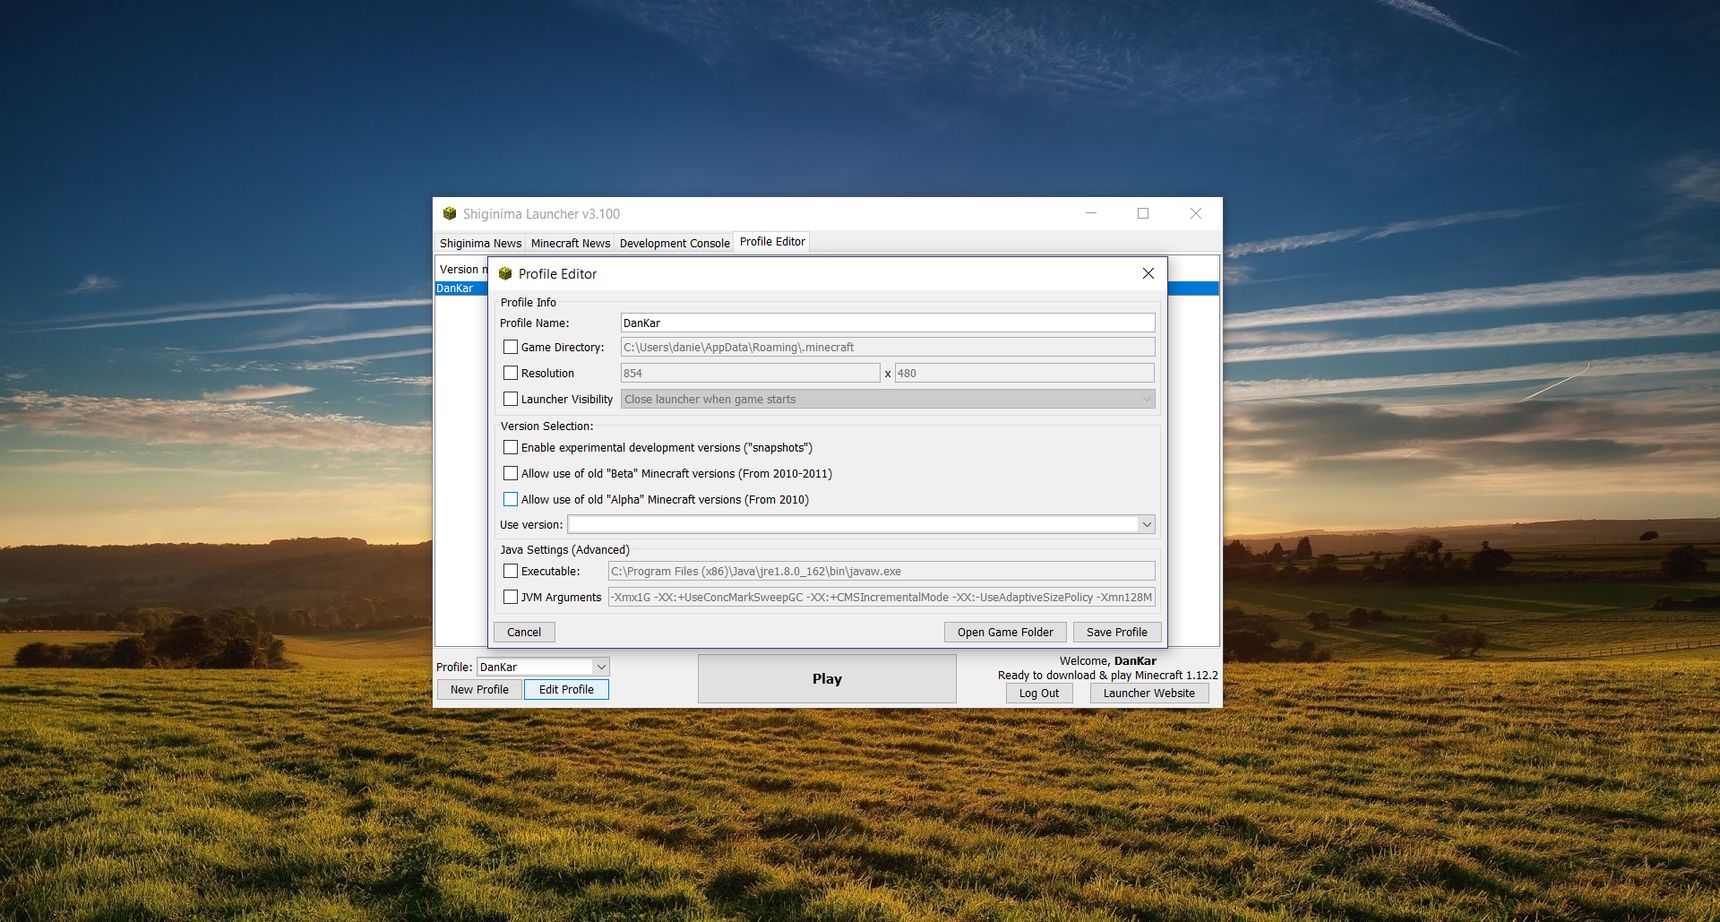The height and width of the screenshot is (922, 1720).
Task: Select the Profile Editor tab
Action: pyautogui.click(x=772, y=242)
